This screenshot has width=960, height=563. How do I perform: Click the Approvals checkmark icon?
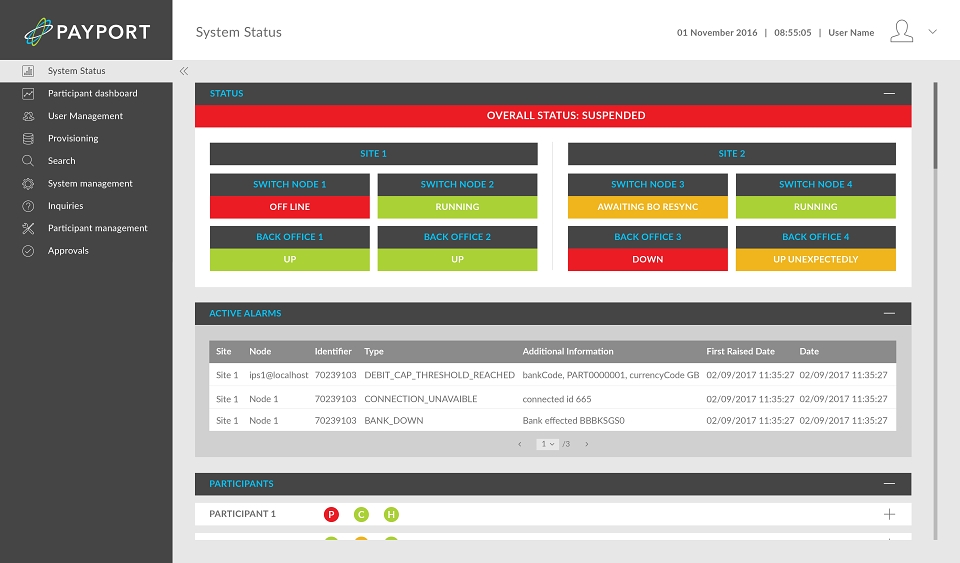click(28, 251)
